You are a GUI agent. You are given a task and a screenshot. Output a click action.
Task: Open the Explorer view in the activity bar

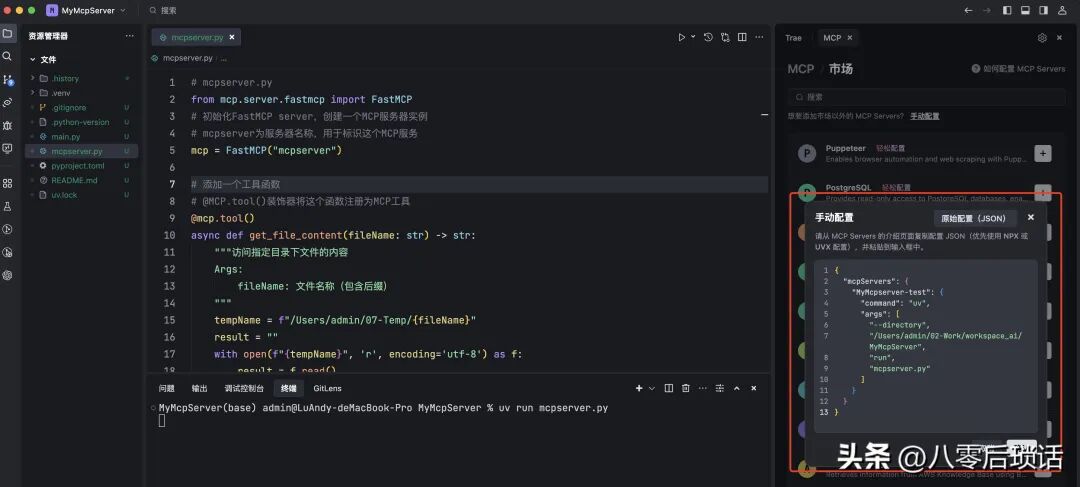pos(8,33)
